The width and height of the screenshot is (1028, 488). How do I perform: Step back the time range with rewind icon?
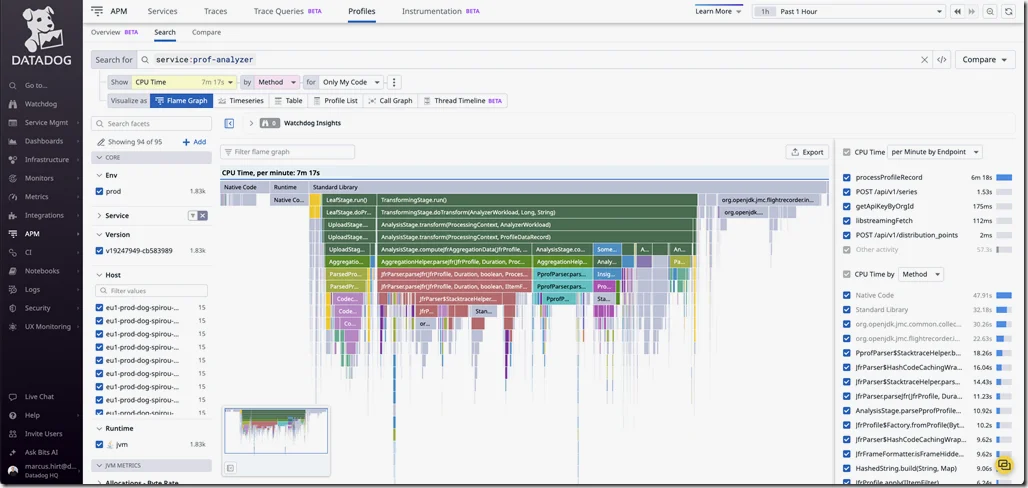[957, 11]
